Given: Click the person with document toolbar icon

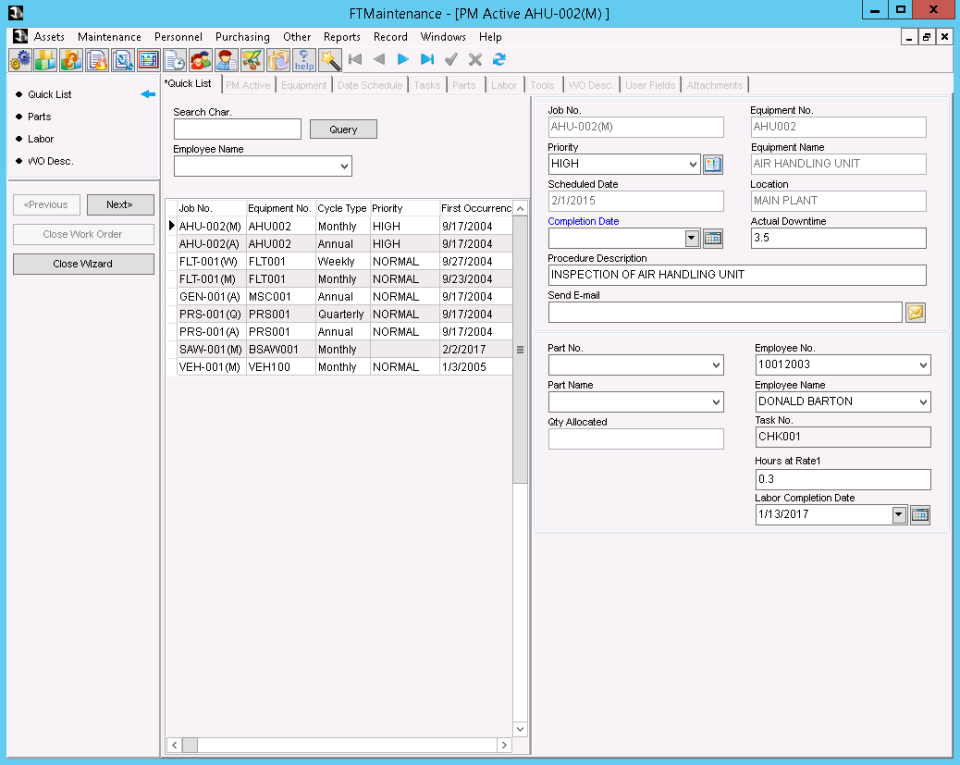Looking at the screenshot, I should click(x=226, y=60).
